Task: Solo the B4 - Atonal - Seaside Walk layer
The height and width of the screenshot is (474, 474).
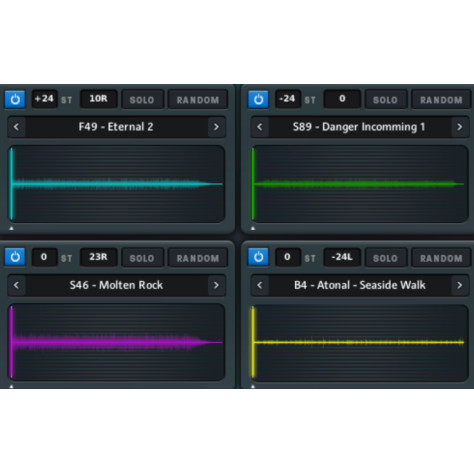Action: [386, 258]
